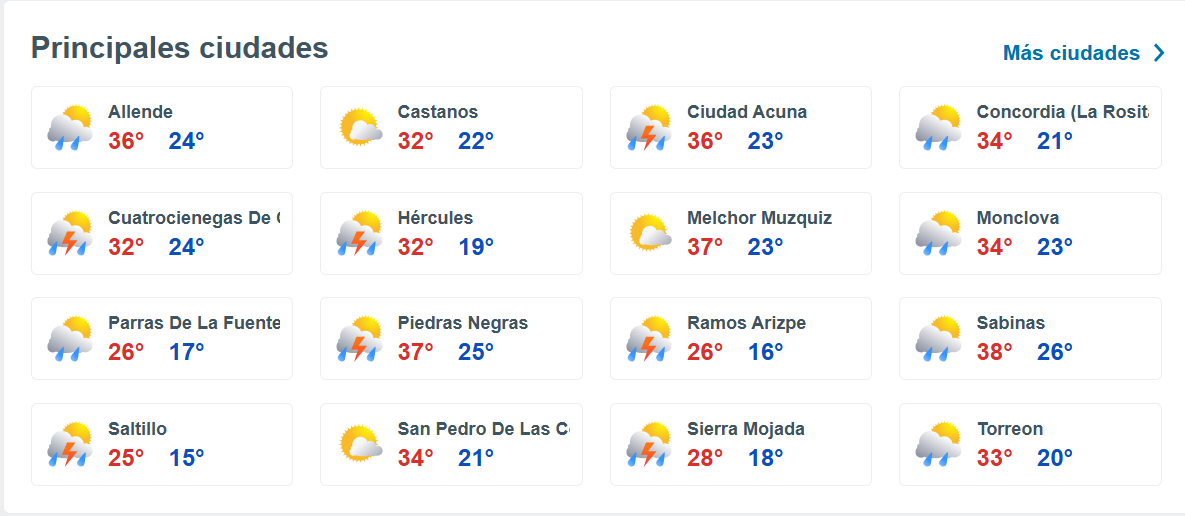Click the partly cloudy icon for Castanos
Viewport: 1185px width, 516px height.
coord(360,128)
